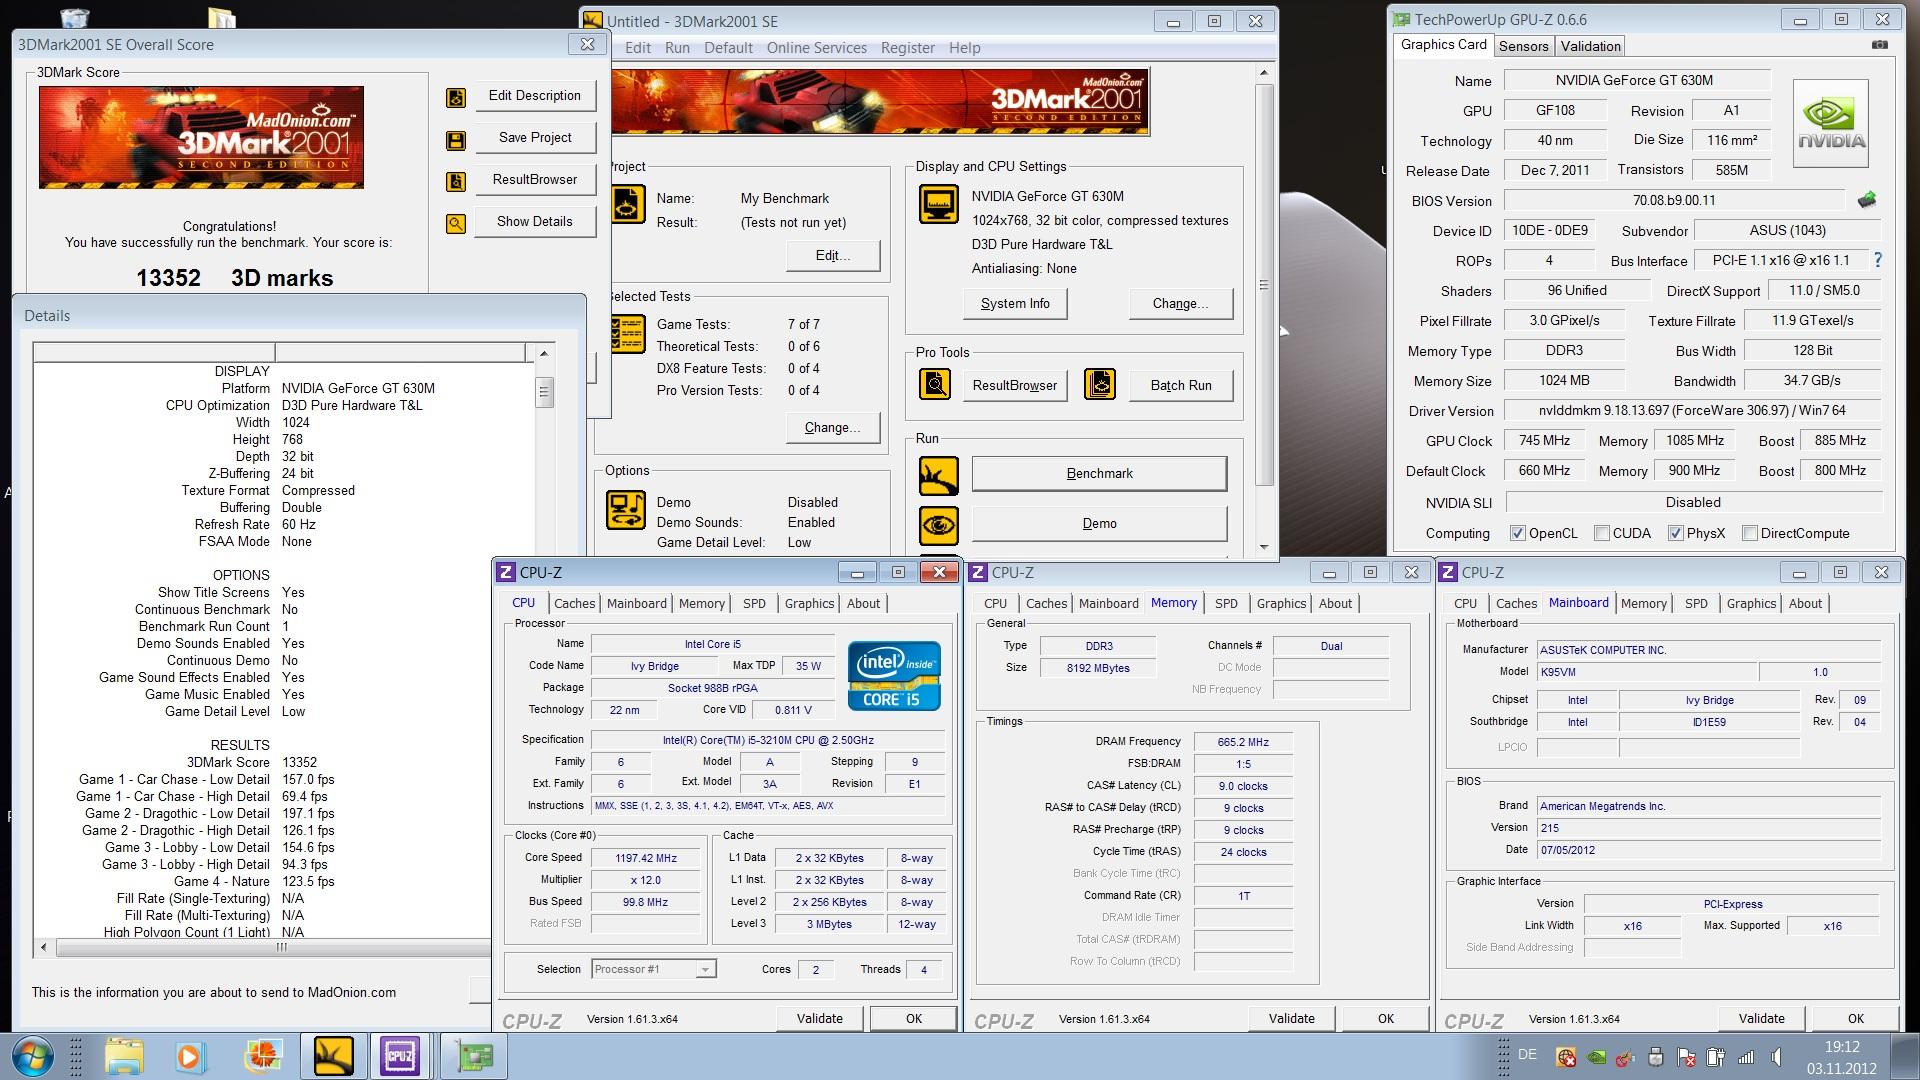1920x1080 pixels.
Task: Click the Recycle Bin desktop icon
Action: 75,15
